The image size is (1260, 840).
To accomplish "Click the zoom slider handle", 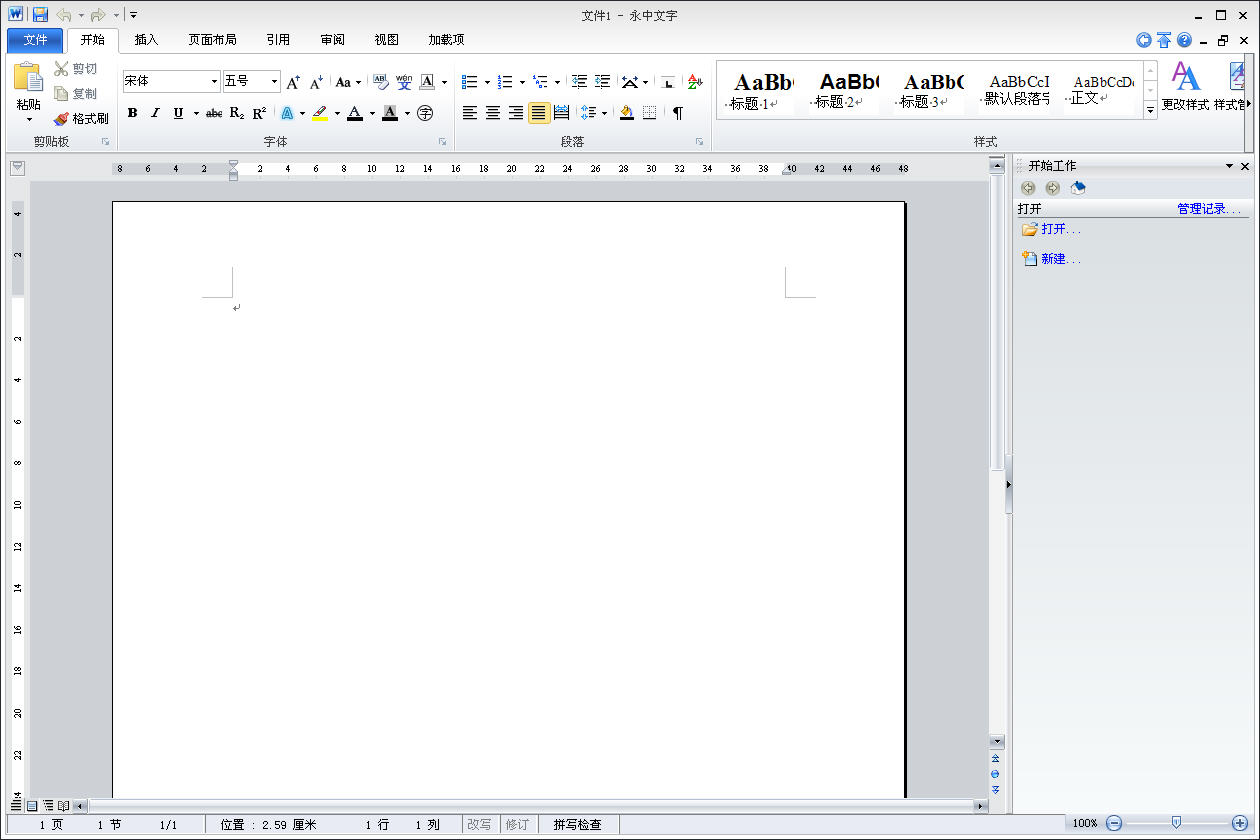I will [x=1176, y=823].
